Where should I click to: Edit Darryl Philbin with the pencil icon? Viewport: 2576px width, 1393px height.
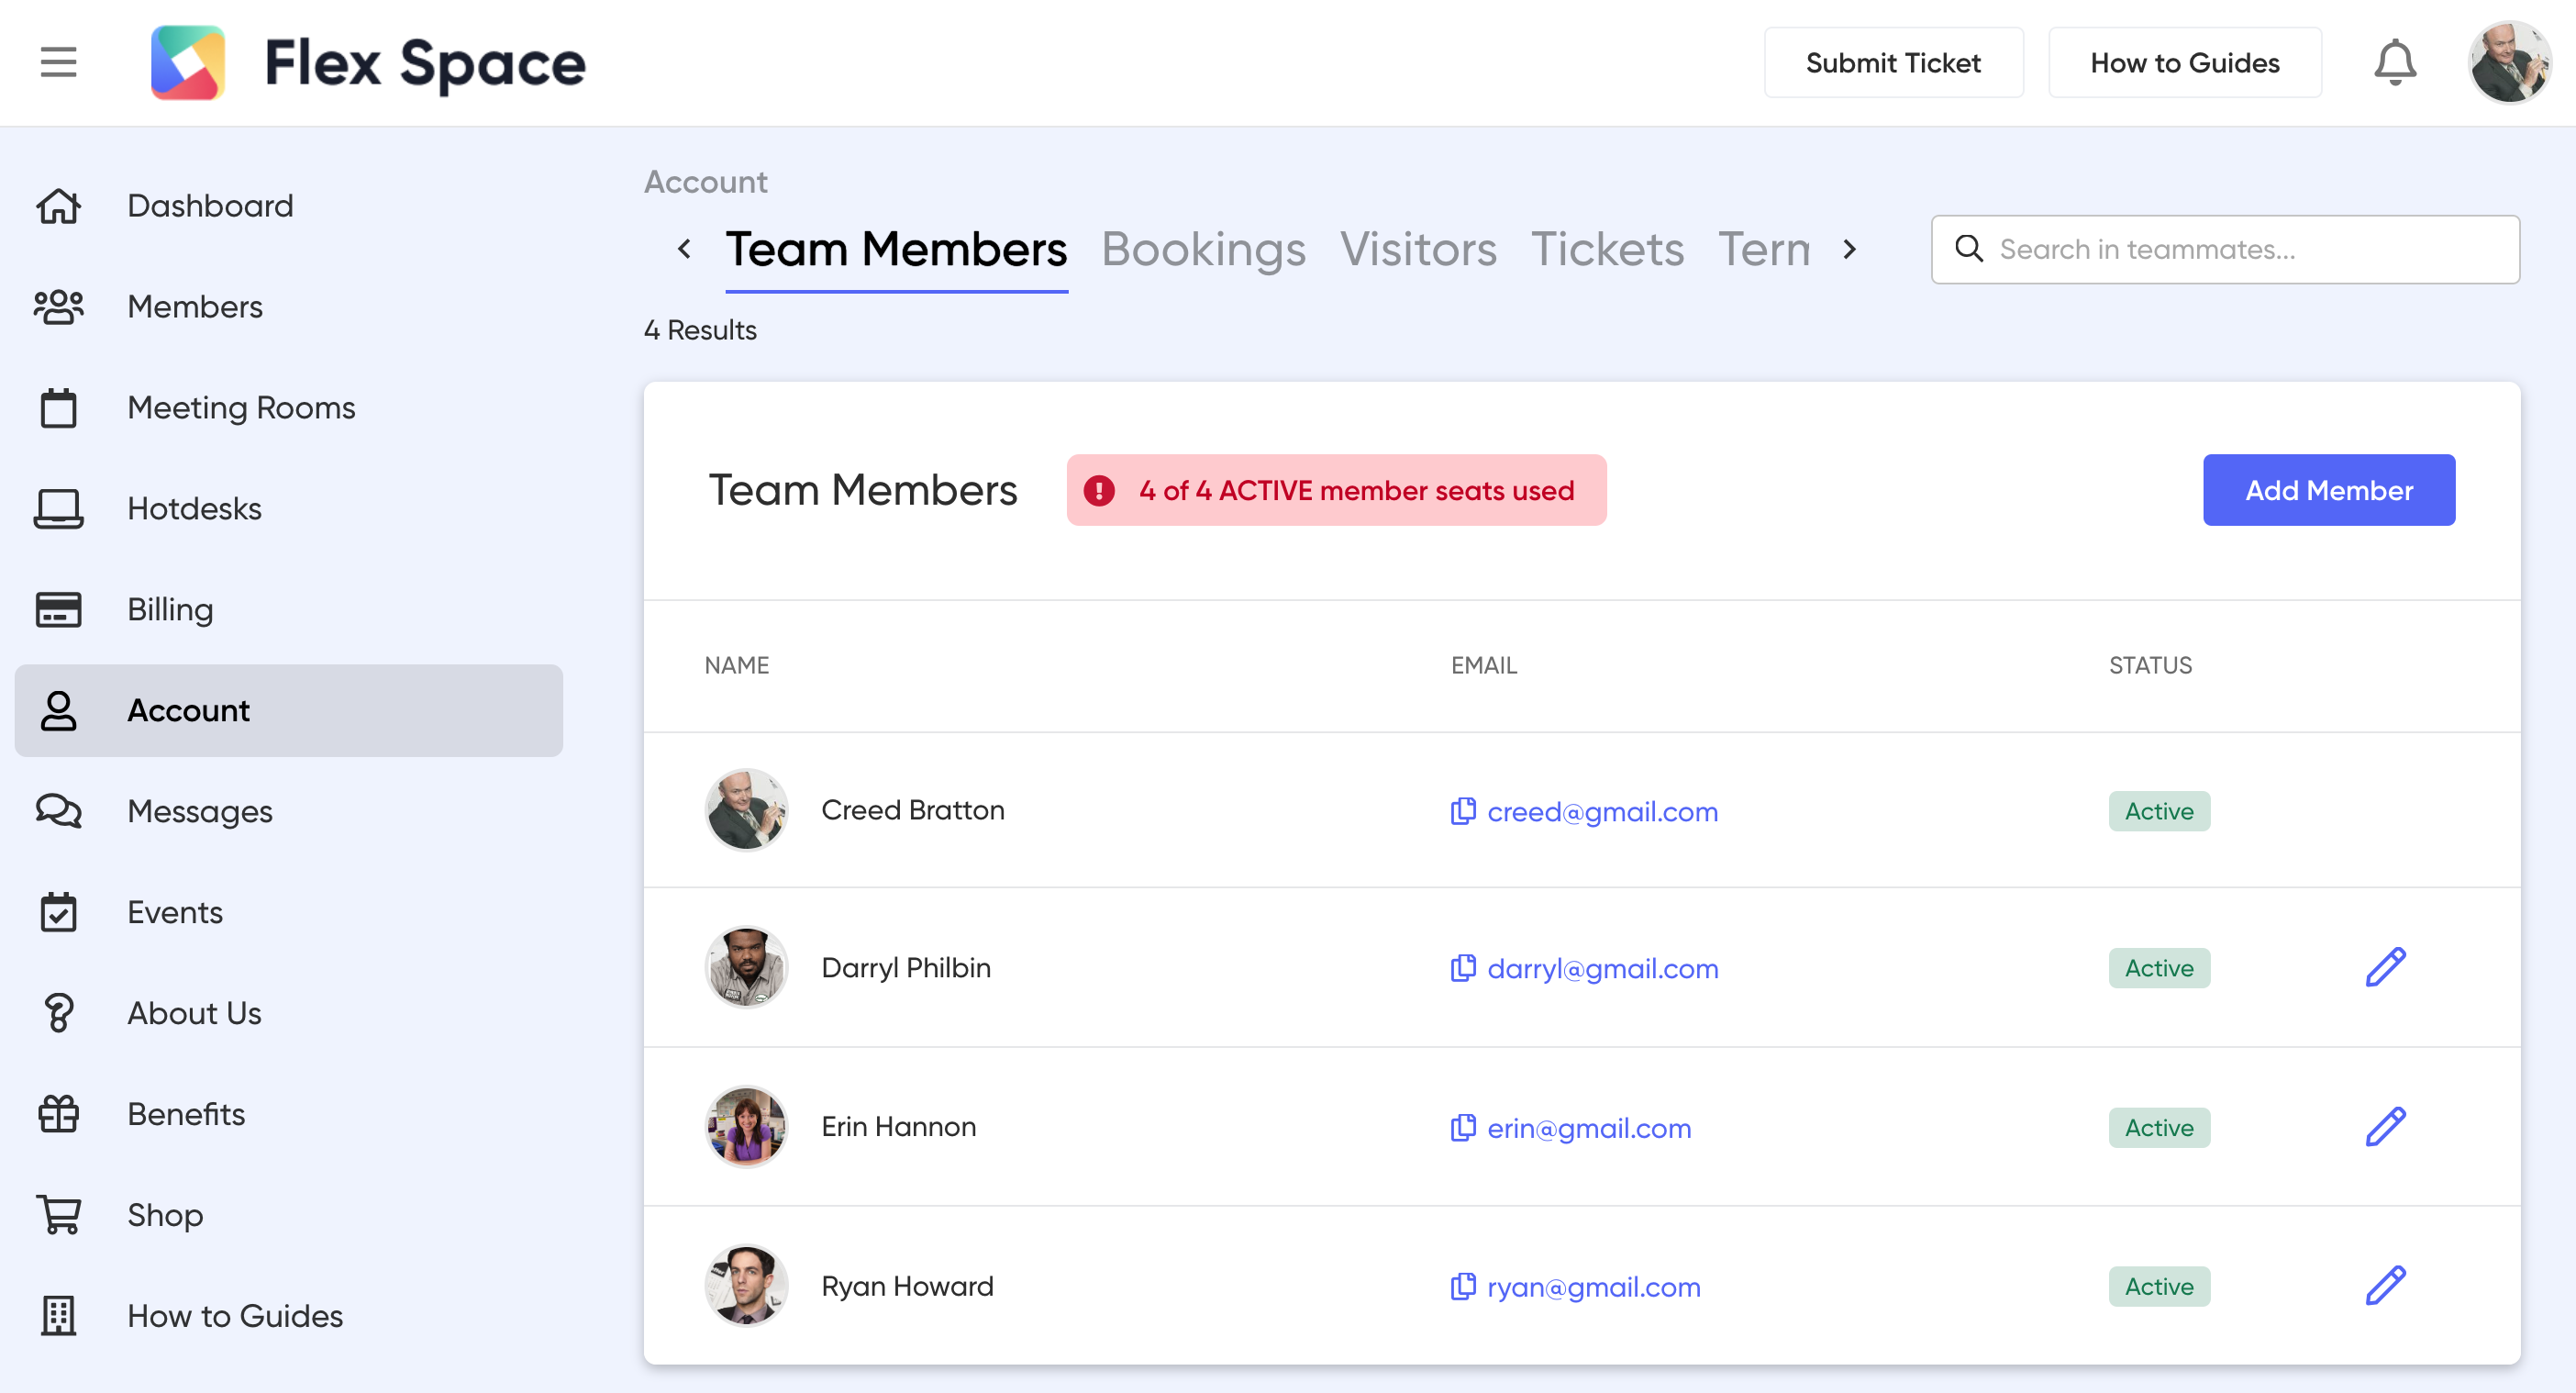[2386, 967]
